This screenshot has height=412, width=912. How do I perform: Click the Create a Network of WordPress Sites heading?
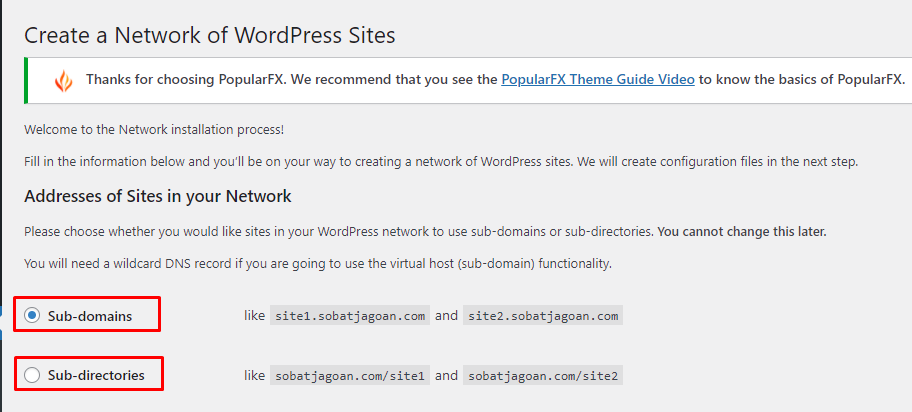click(210, 35)
